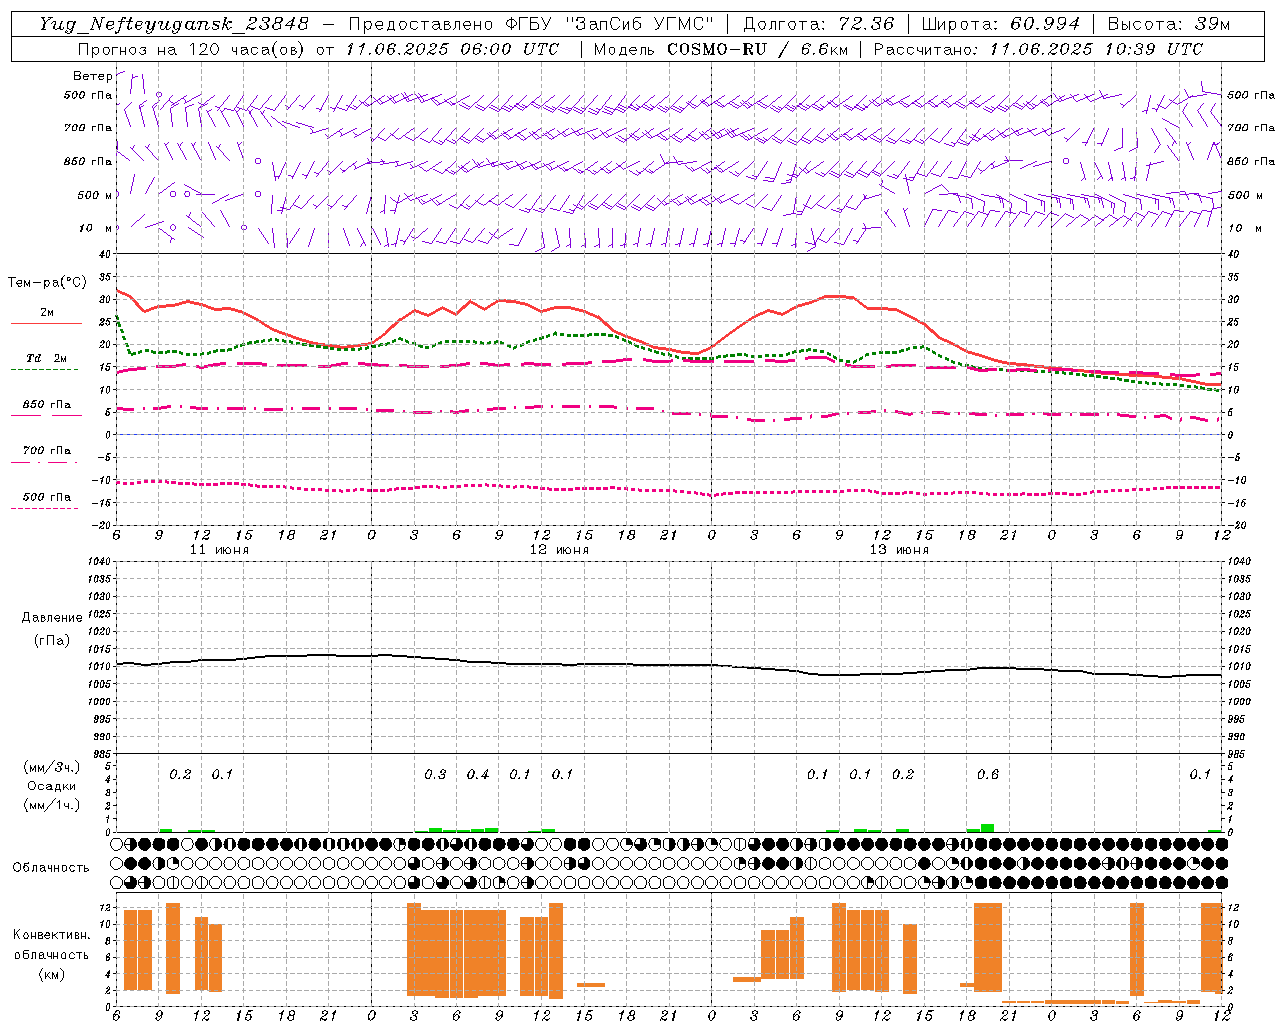Click the tallest green precipitation bar under 0.6
Screen dimensions: 1280x1024
click(x=987, y=828)
